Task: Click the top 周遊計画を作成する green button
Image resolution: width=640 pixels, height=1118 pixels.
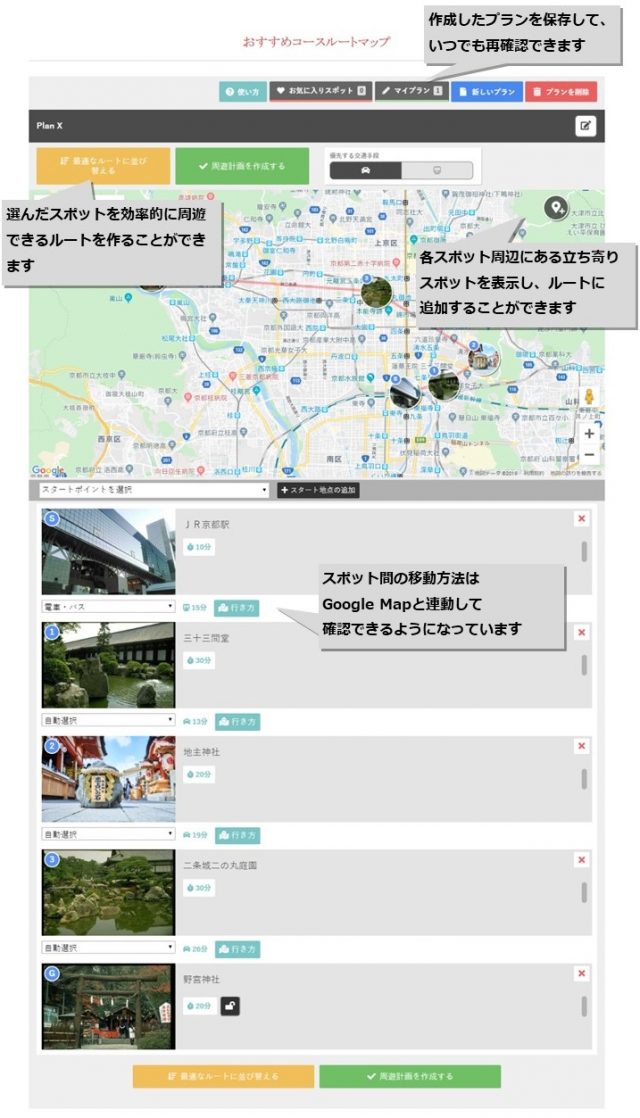Action: tap(241, 166)
